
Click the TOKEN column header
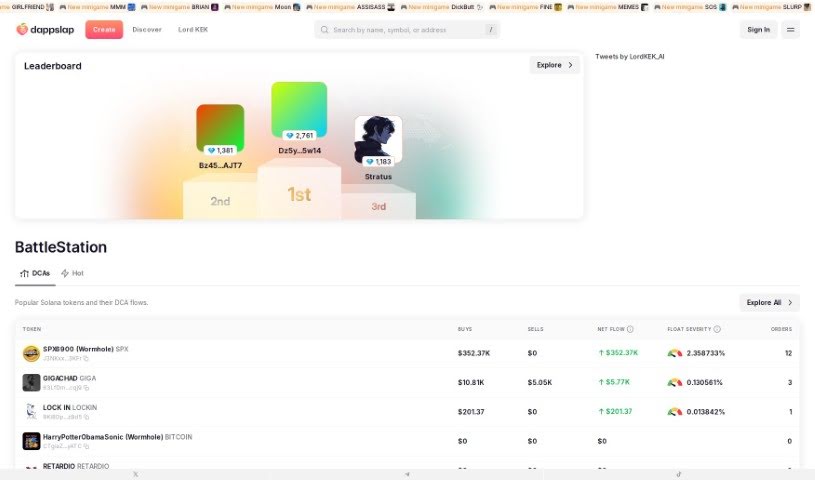pyautogui.click(x=32, y=329)
